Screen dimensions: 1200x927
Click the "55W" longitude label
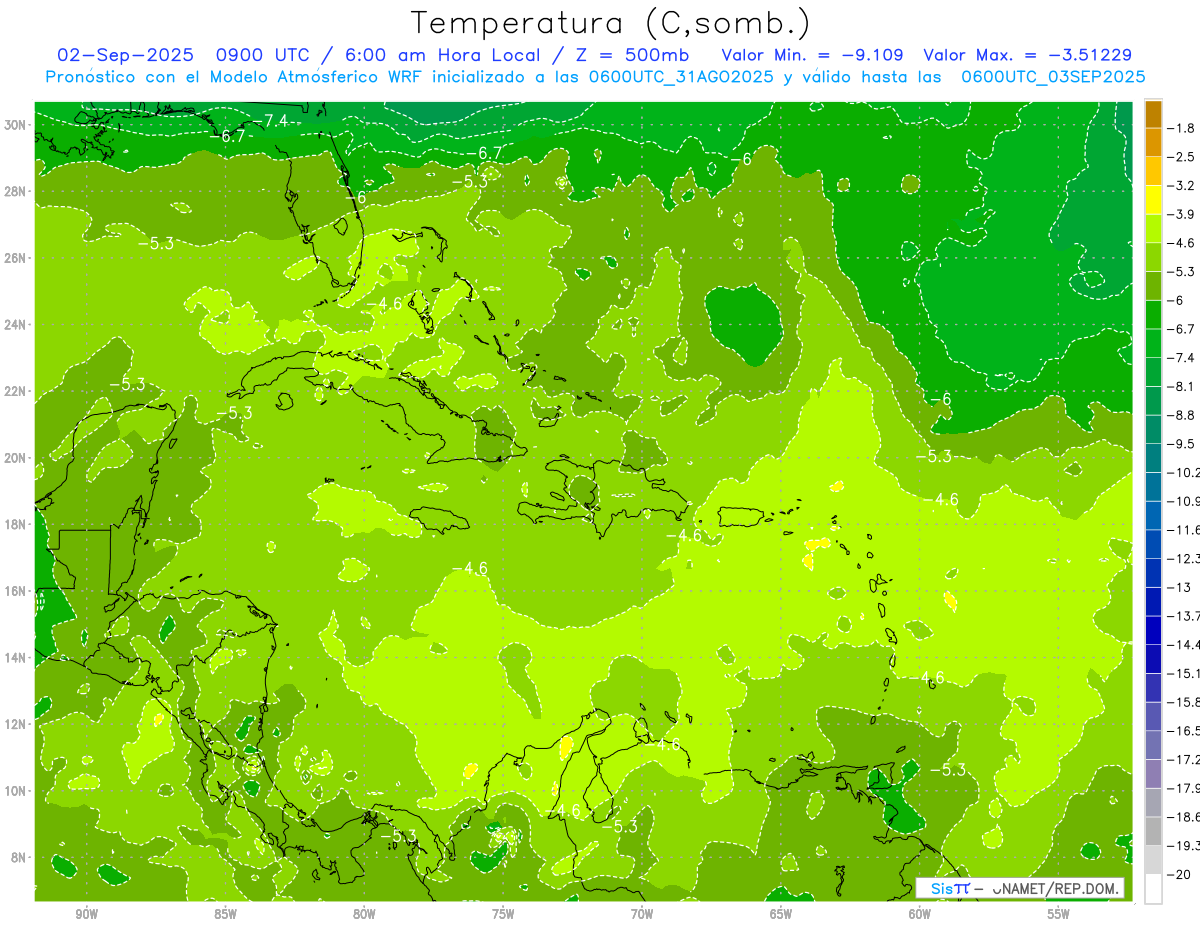coord(1059,914)
